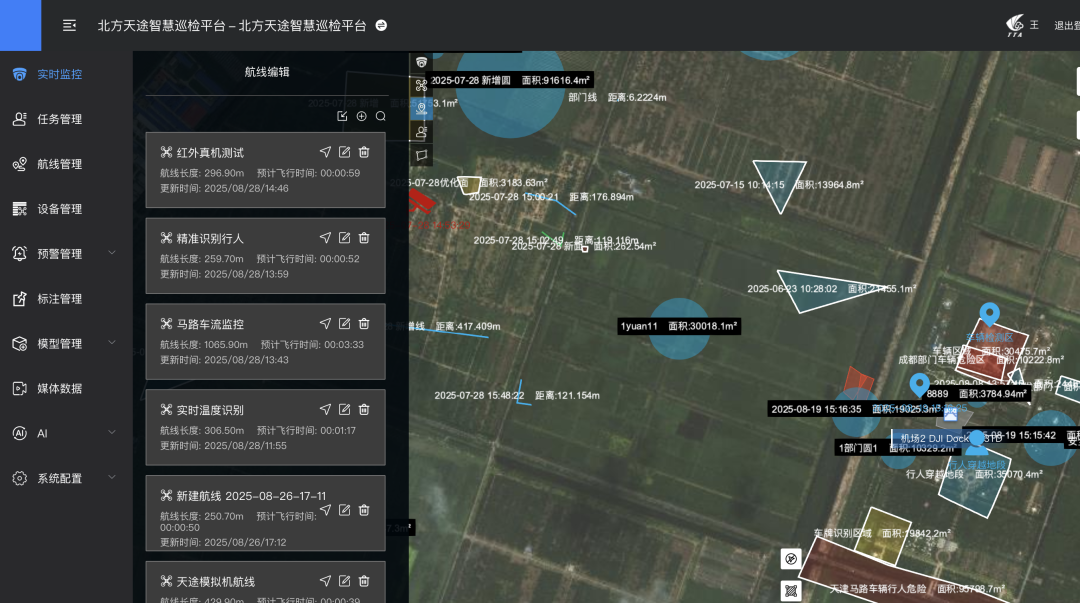Expand the 系统配置 menu arrow

(111, 478)
